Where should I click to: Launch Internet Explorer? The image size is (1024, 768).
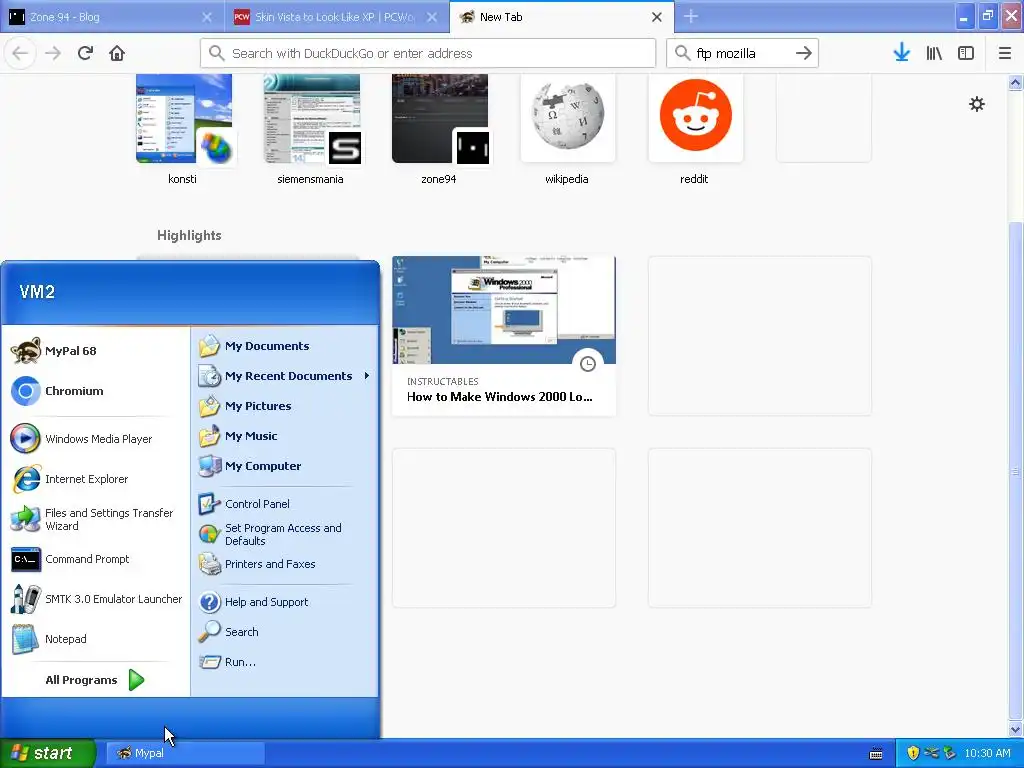97,479
